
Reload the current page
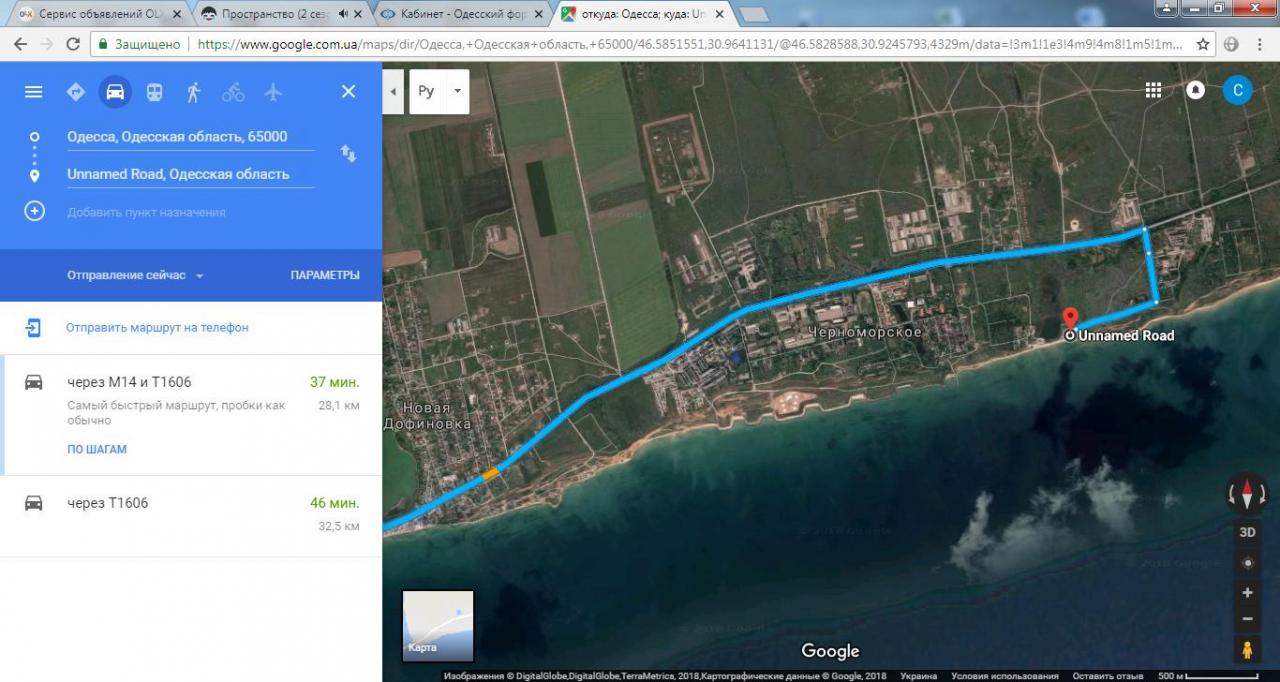tap(72, 44)
